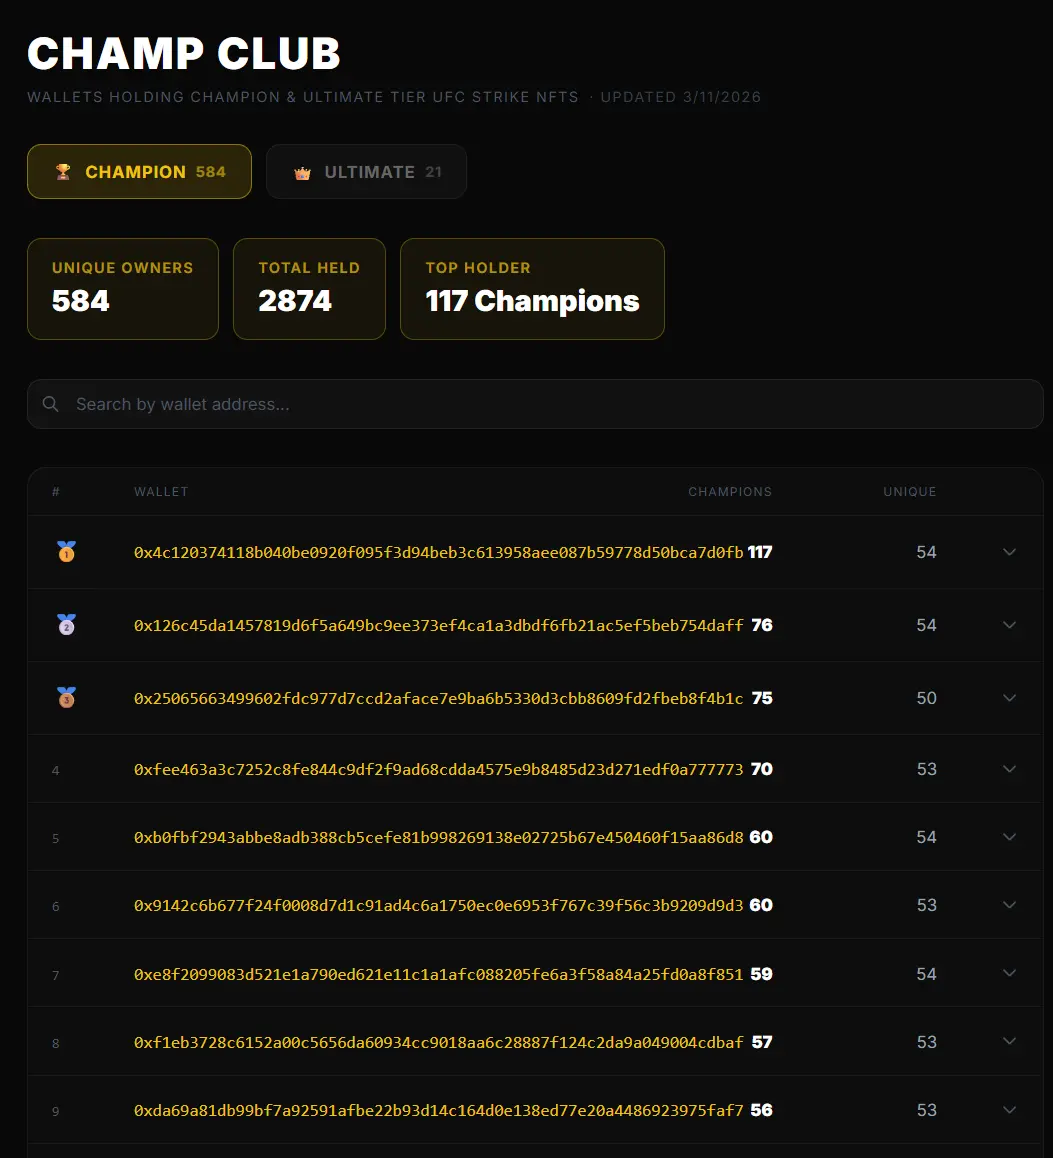The image size is (1053, 1158).
Task: Click the search by wallet address field
Action: [535, 403]
